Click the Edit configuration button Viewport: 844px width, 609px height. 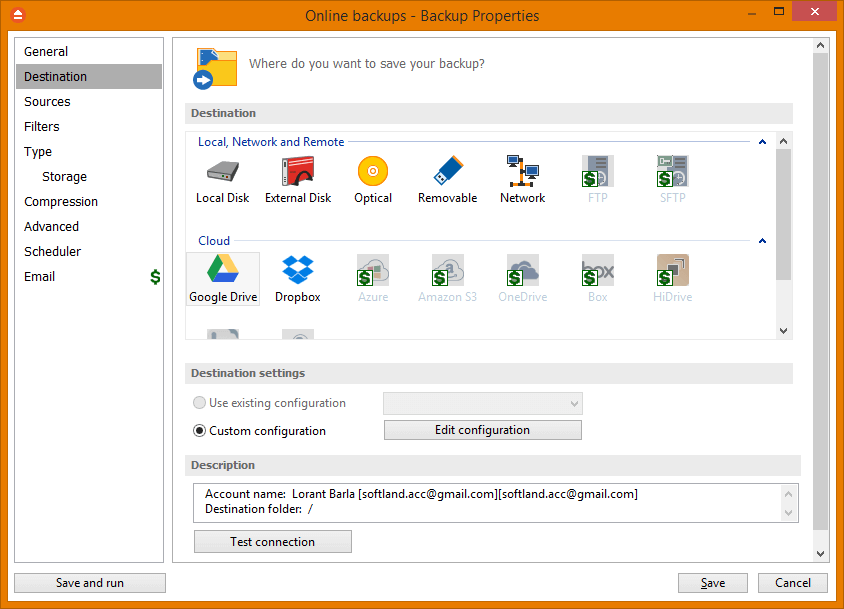click(482, 430)
